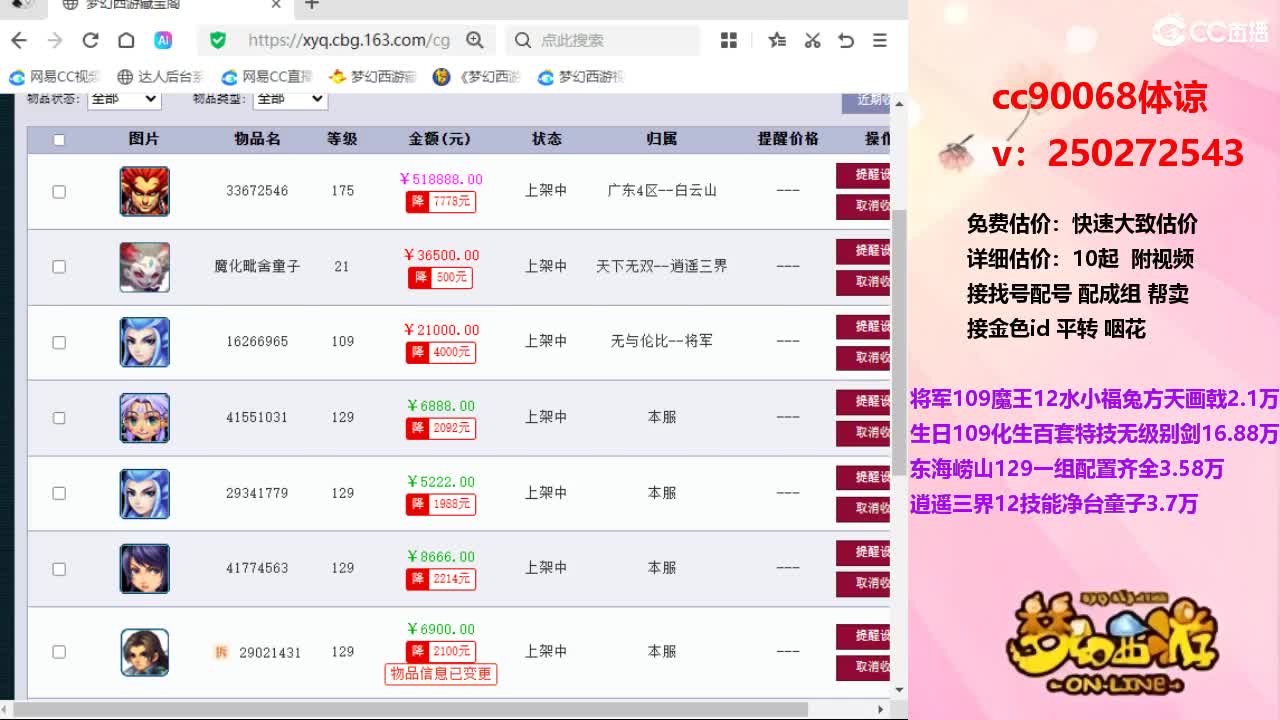Click the 近期收 button at top right
The width and height of the screenshot is (1280, 720).
pos(867,100)
